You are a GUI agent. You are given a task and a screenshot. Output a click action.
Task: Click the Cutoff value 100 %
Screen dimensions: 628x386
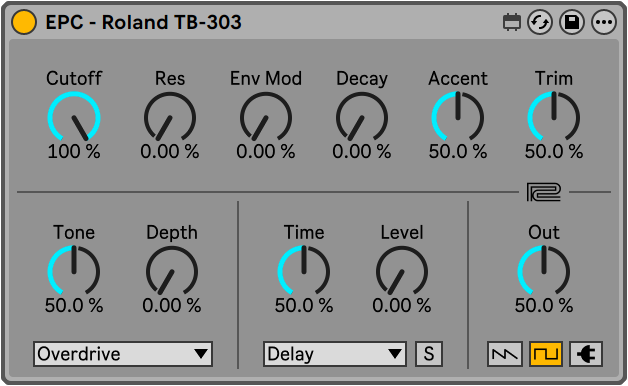pos(74,152)
